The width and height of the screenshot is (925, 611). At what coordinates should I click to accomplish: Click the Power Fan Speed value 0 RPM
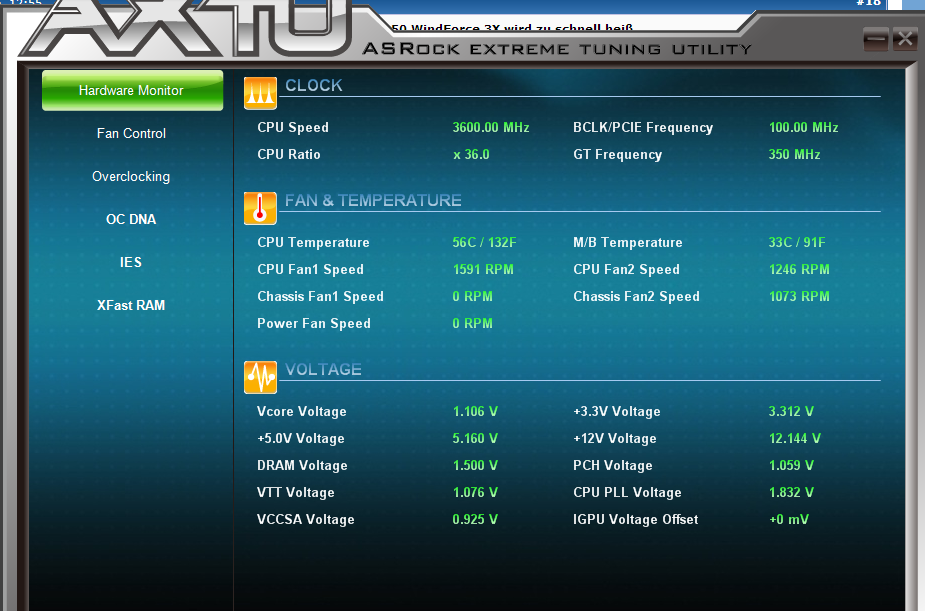473,324
